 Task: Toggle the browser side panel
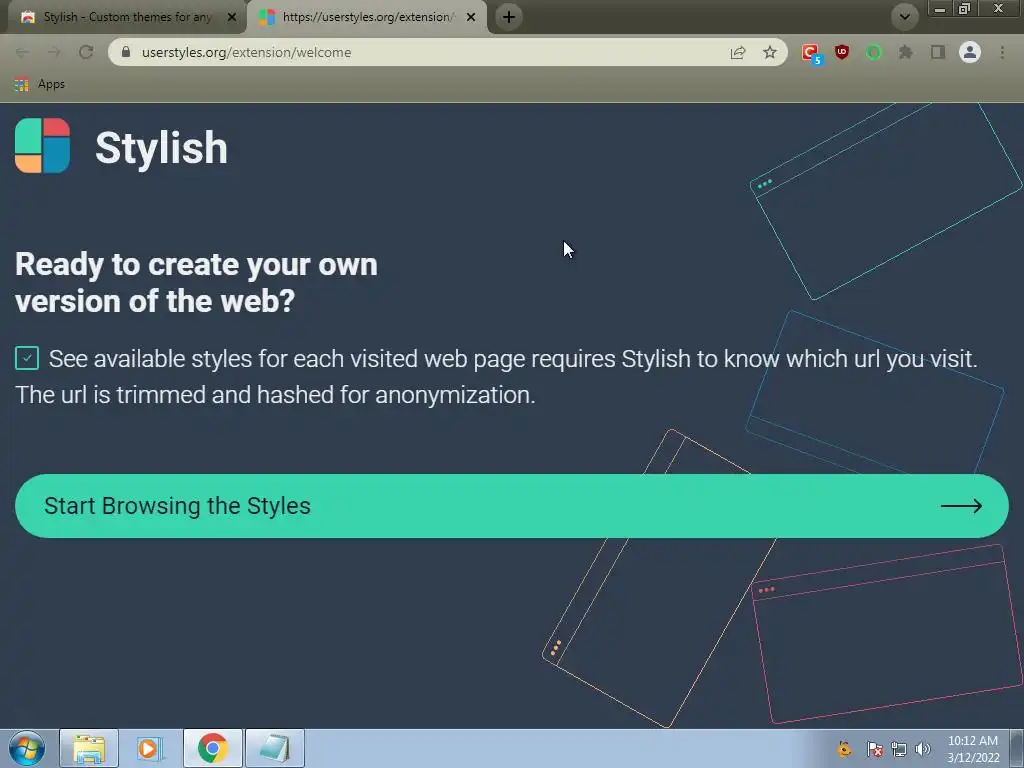point(937,52)
